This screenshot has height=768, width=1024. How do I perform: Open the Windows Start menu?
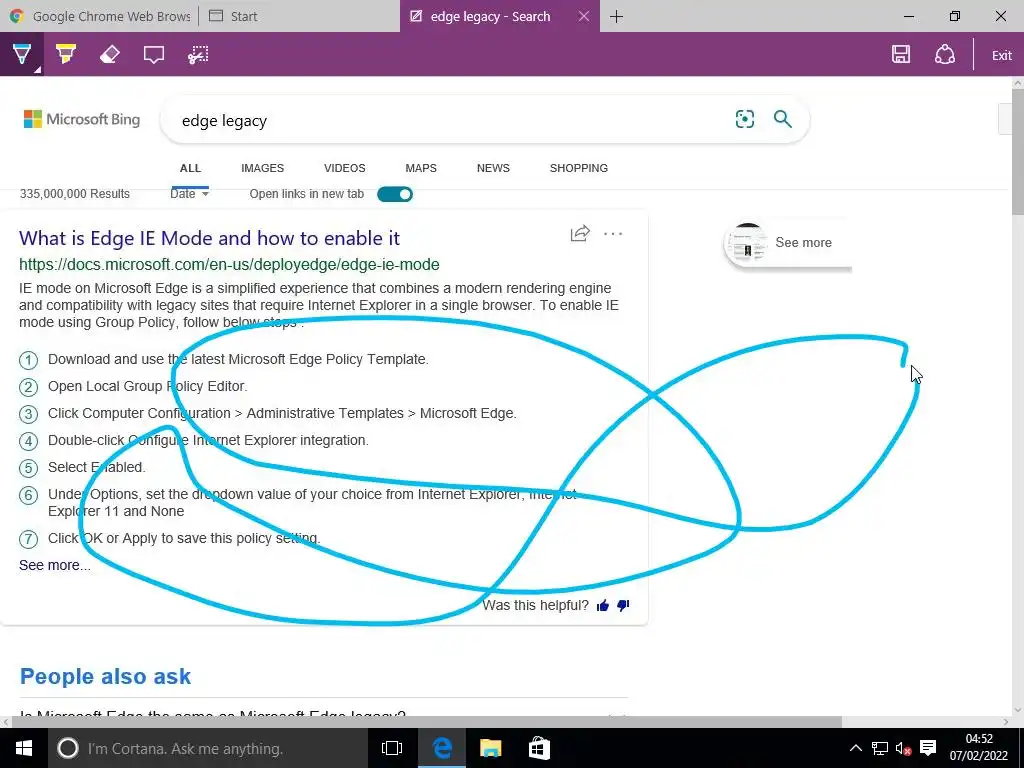pos(24,748)
